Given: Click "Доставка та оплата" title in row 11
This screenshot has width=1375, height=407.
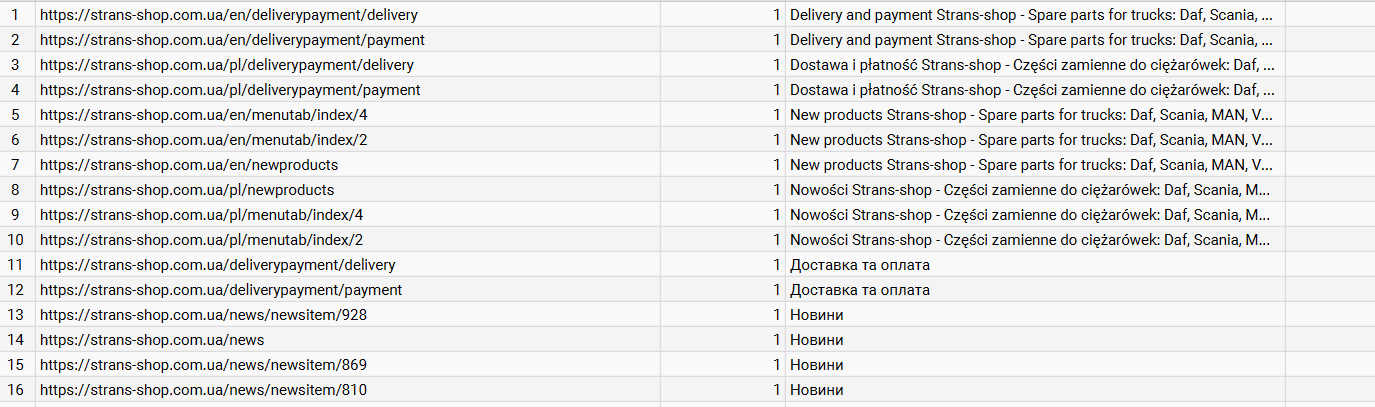Looking at the screenshot, I should [x=860, y=265].
